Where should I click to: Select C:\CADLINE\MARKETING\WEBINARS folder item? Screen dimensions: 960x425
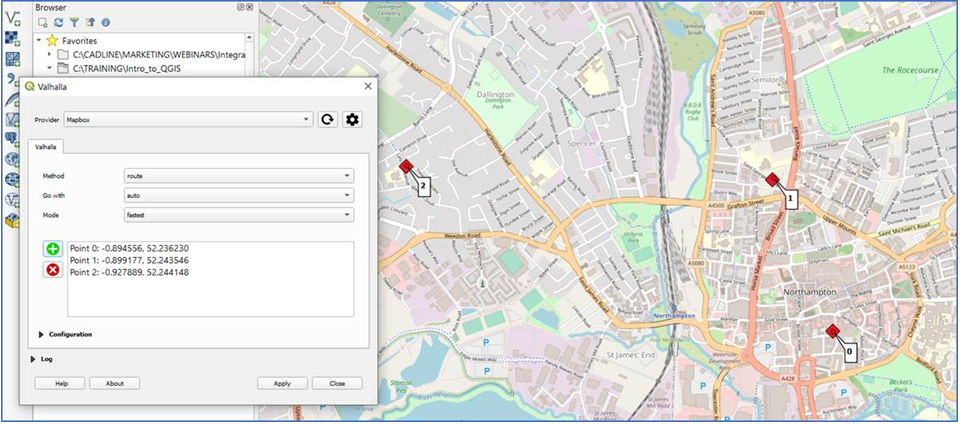click(159, 55)
